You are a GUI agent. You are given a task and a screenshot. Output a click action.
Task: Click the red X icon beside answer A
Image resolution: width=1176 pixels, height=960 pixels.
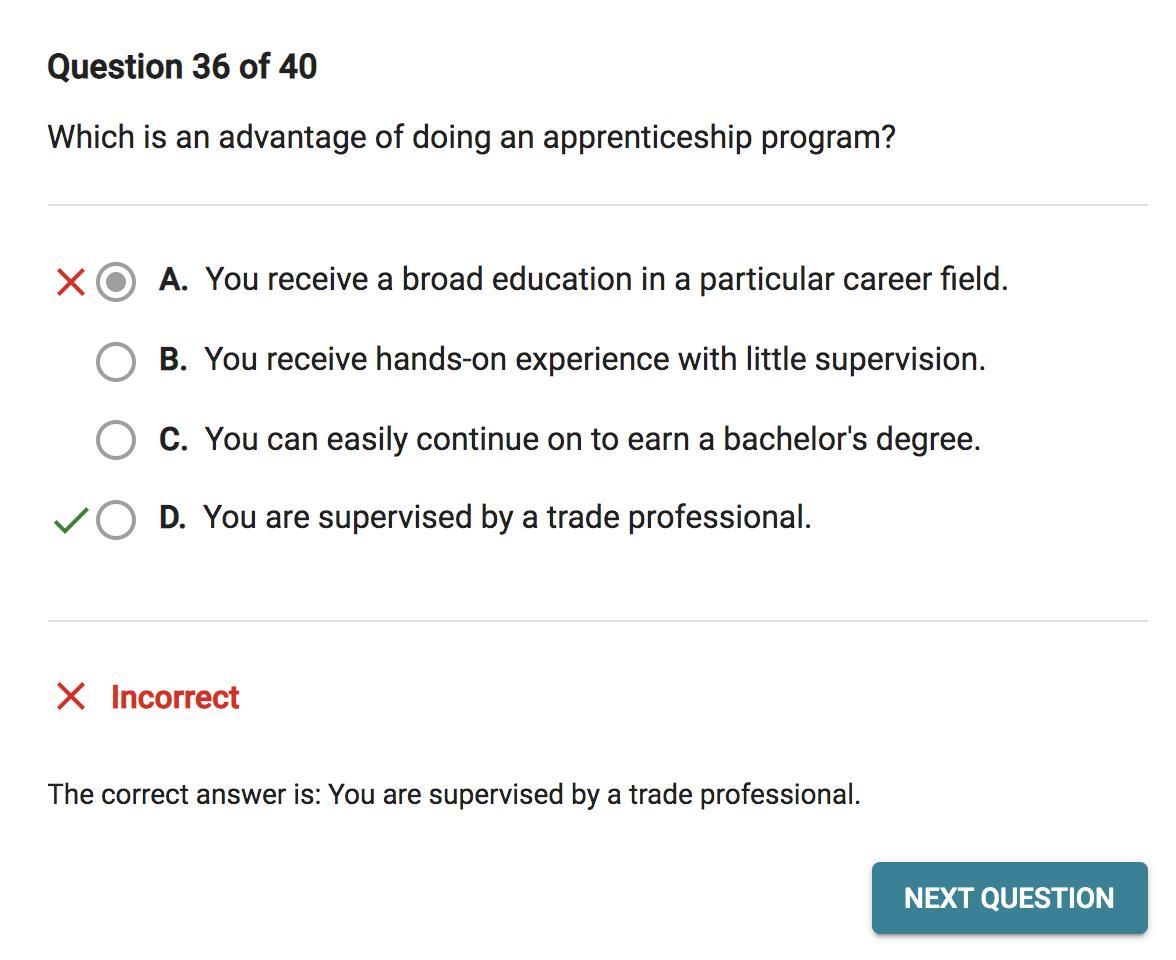click(71, 282)
